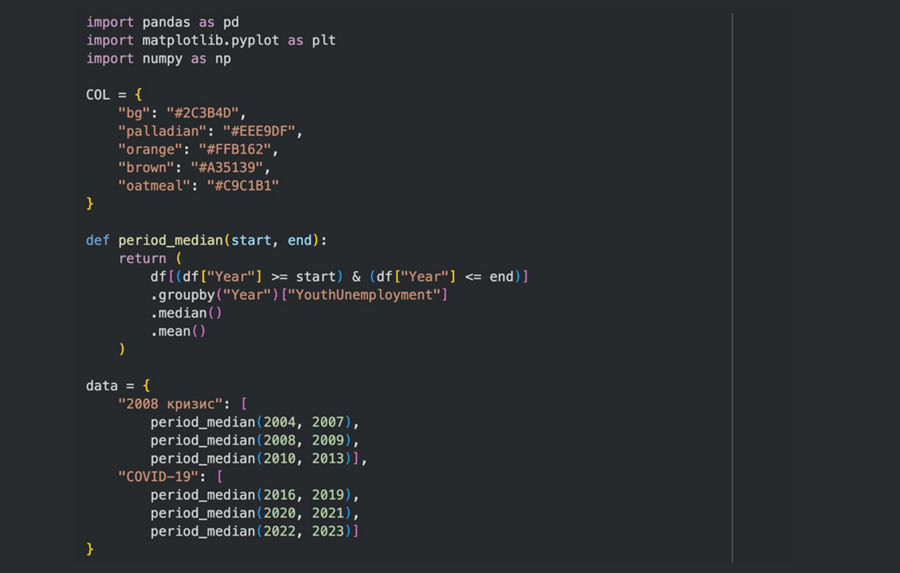Image resolution: width=900 pixels, height=573 pixels.
Task: Click the return keyword
Action: click(142, 258)
